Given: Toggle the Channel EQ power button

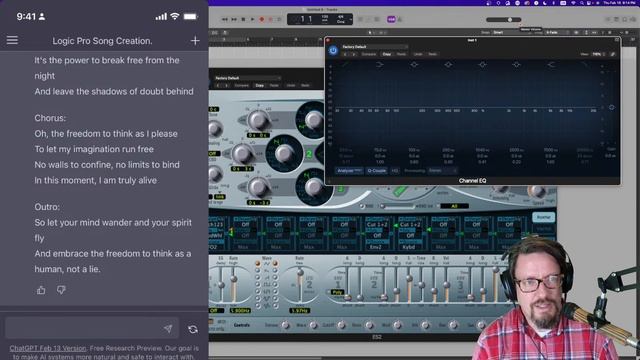Looking at the screenshot, I should (x=333, y=50).
